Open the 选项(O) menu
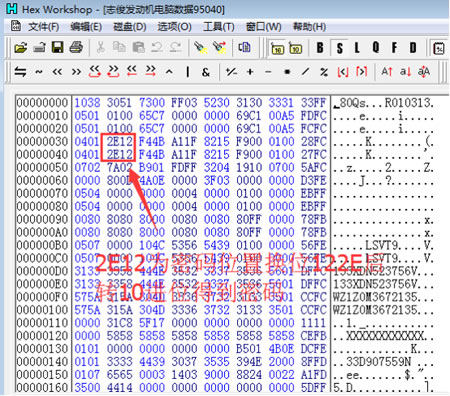450x396 pixels. [x=174, y=27]
